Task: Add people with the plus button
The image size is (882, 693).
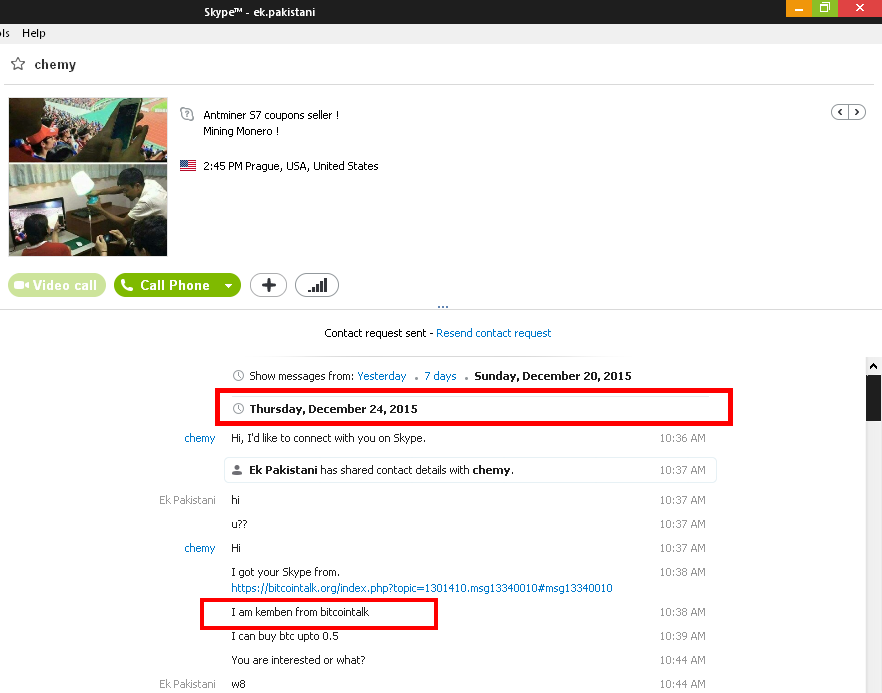Action: tap(268, 285)
